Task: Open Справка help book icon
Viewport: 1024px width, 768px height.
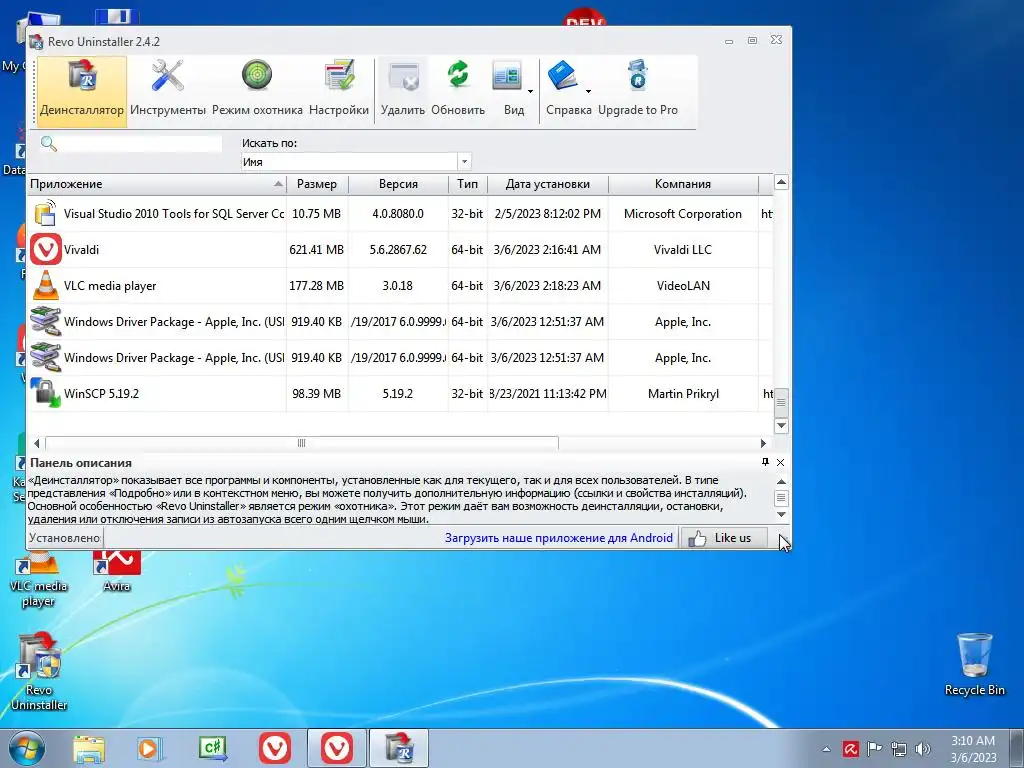Action: coord(562,76)
